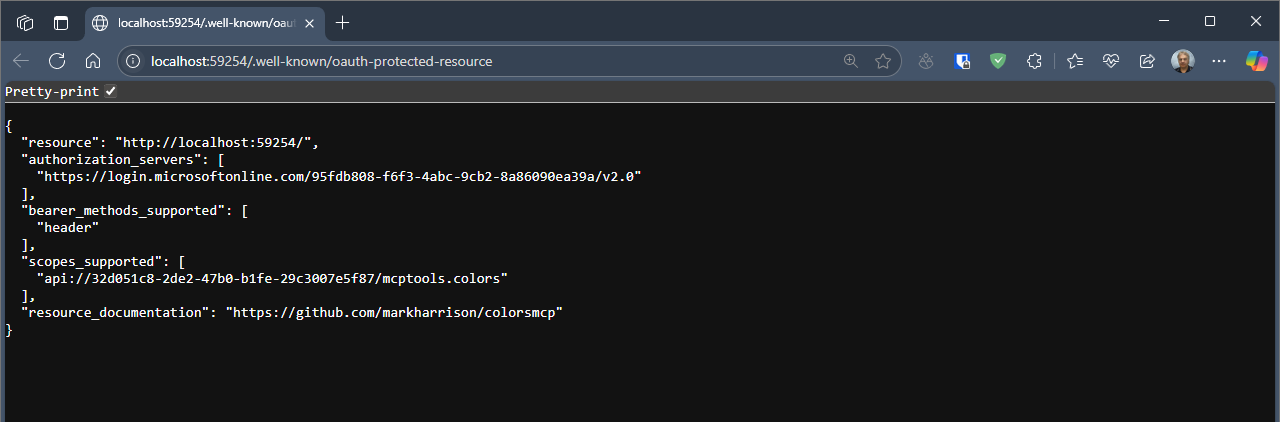Open Settings and more ellipsis menu
1280x422 pixels.
coord(1219,61)
